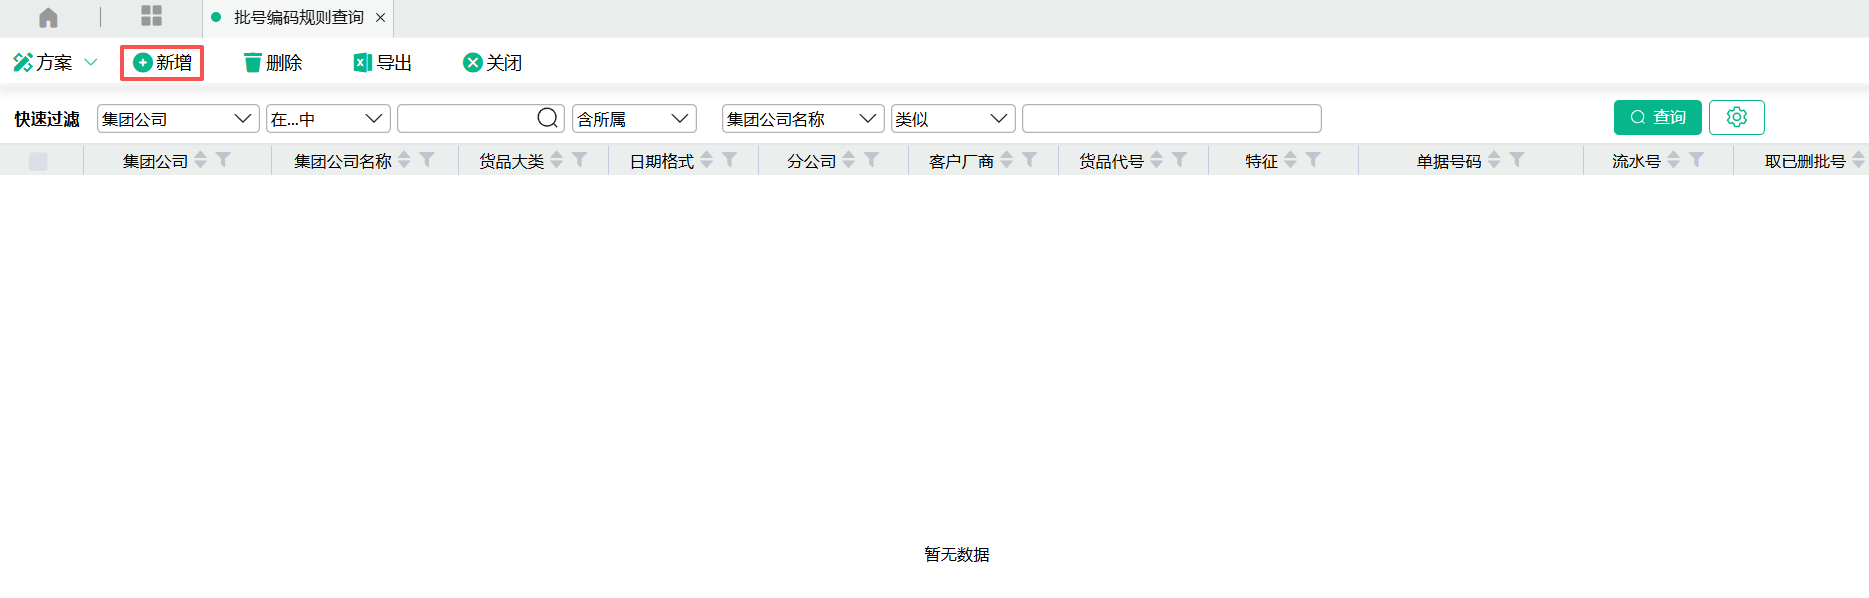Viewport: 1869px width, 598px height.
Task: Click the text field after 类似 dropdown
Action: [1171, 119]
